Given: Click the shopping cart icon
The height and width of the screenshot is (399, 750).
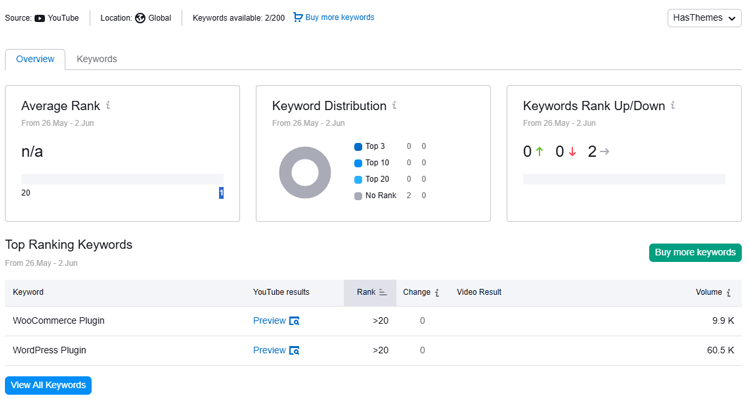Looking at the screenshot, I should click(298, 17).
